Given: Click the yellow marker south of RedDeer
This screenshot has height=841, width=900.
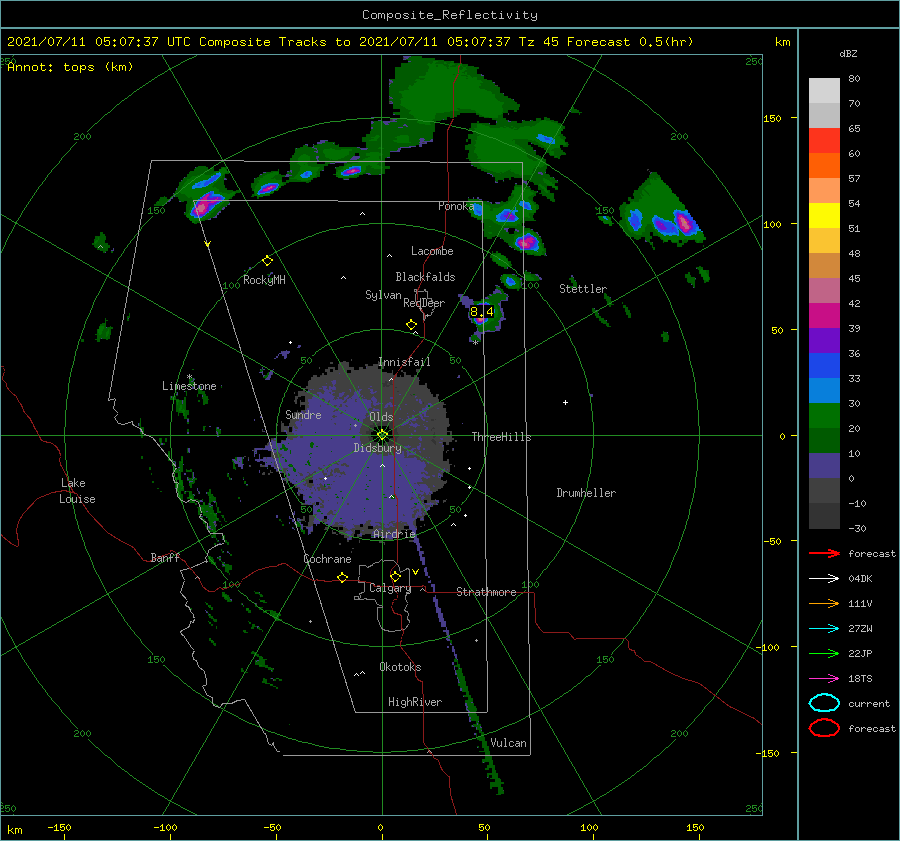Looking at the screenshot, I should (411, 325).
